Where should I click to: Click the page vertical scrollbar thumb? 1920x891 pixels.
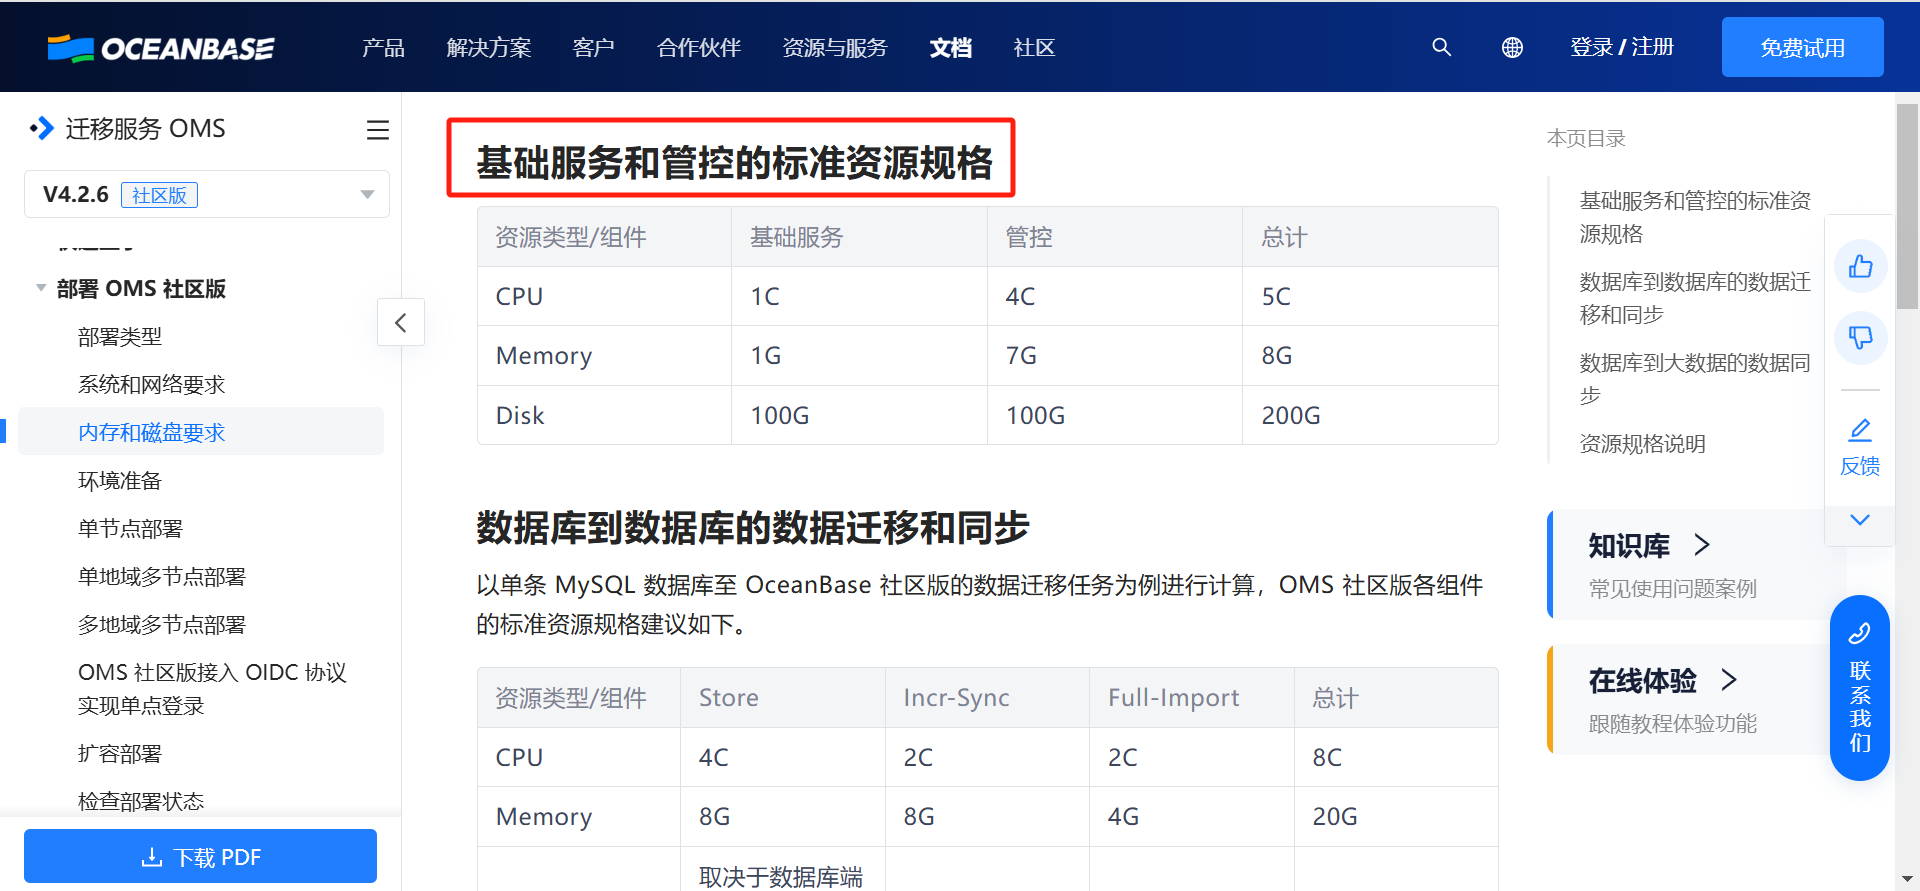[1908, 205]
